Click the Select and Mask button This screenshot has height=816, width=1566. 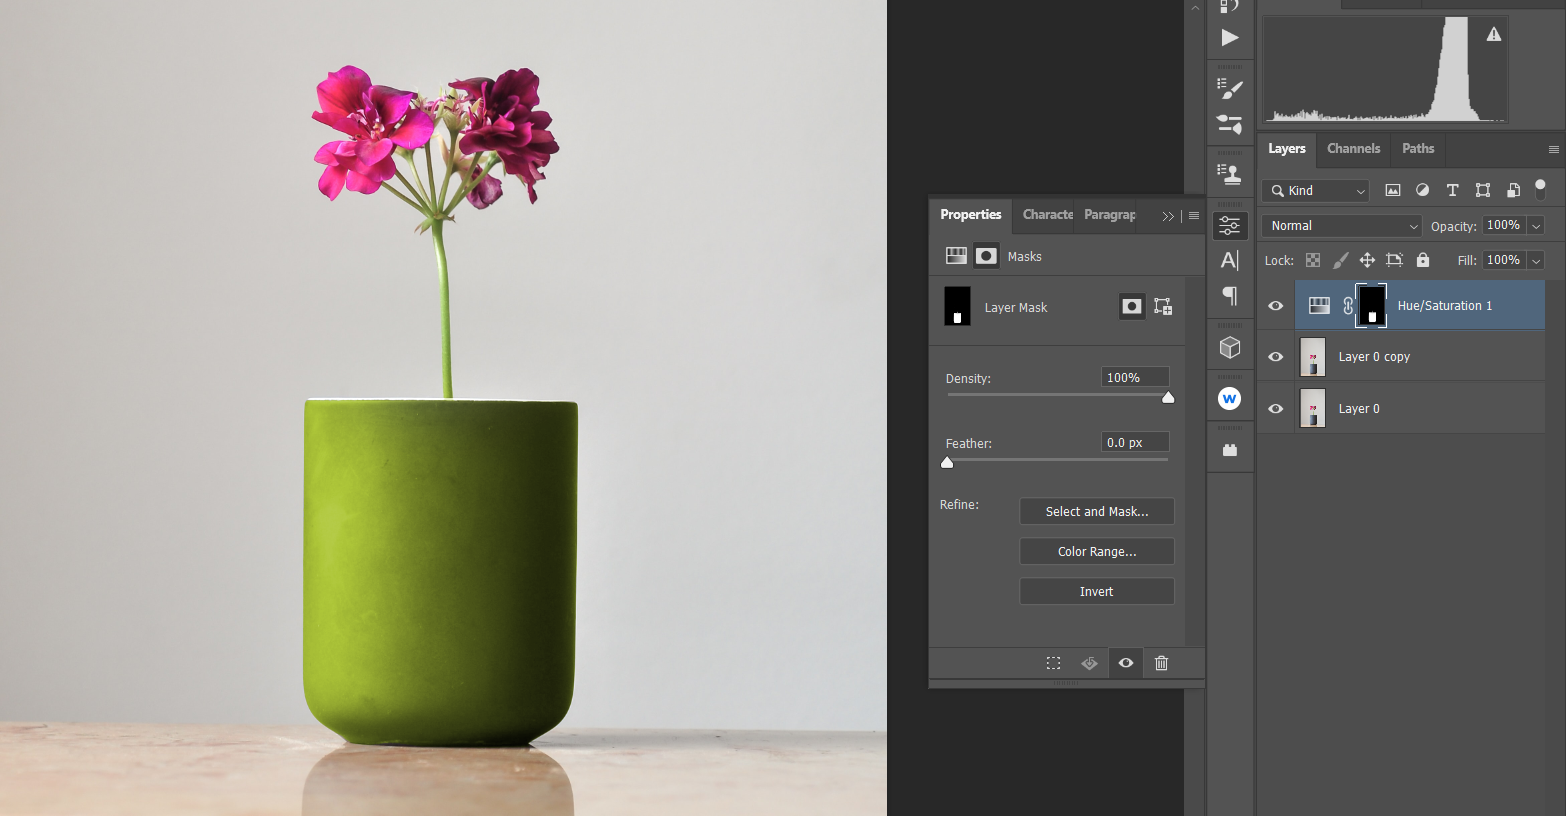pyautogui.click(x=1097, y=512)
